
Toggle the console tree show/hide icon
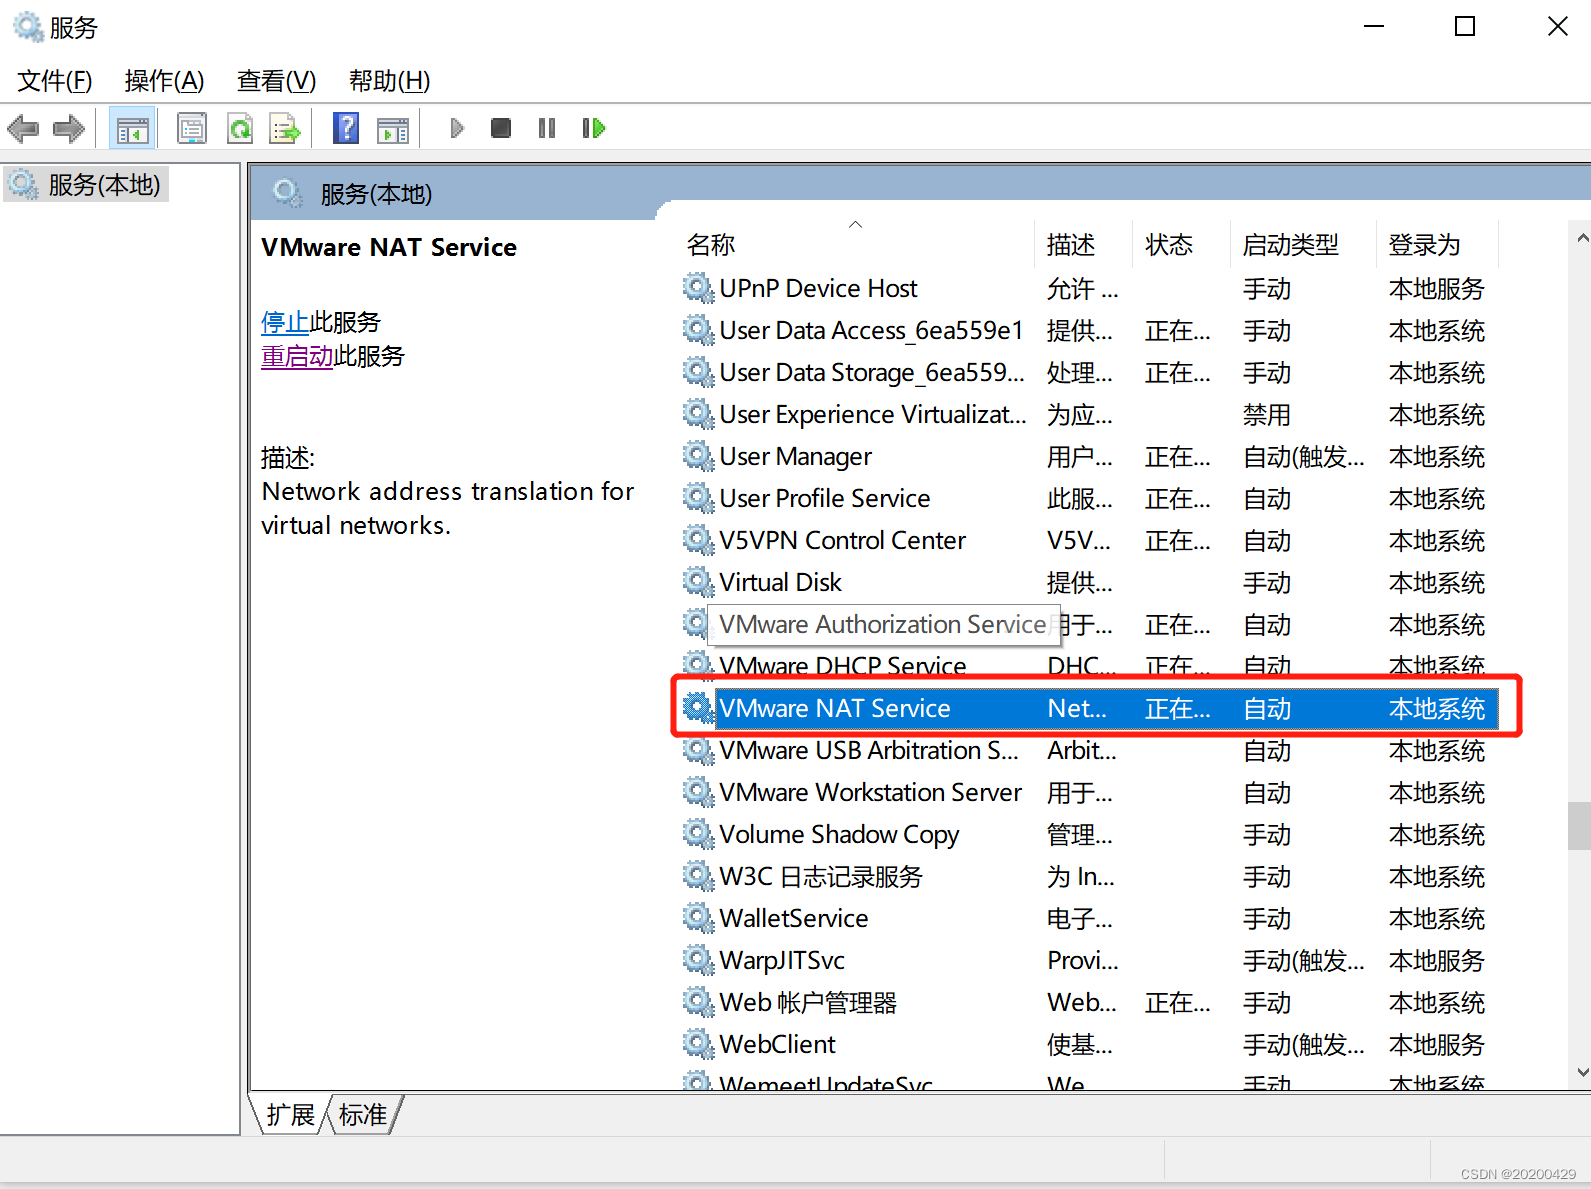point(132,128)
